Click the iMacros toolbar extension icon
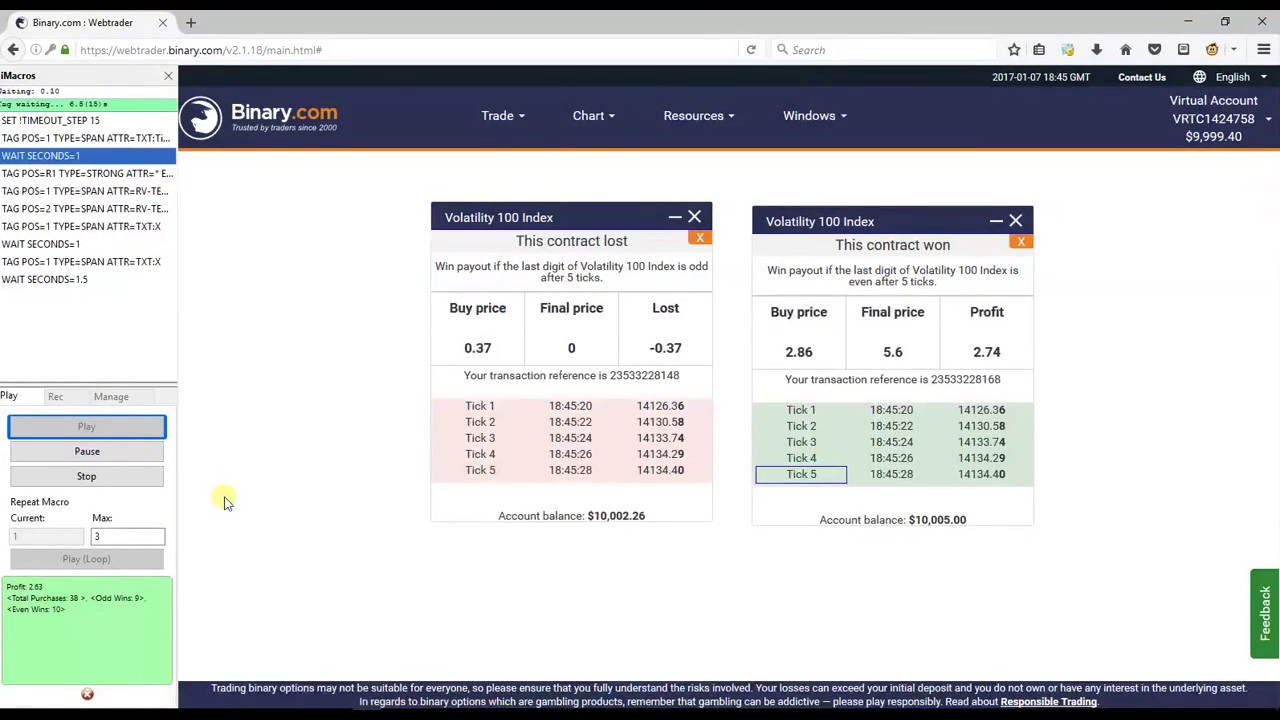 pos(1068,50)
